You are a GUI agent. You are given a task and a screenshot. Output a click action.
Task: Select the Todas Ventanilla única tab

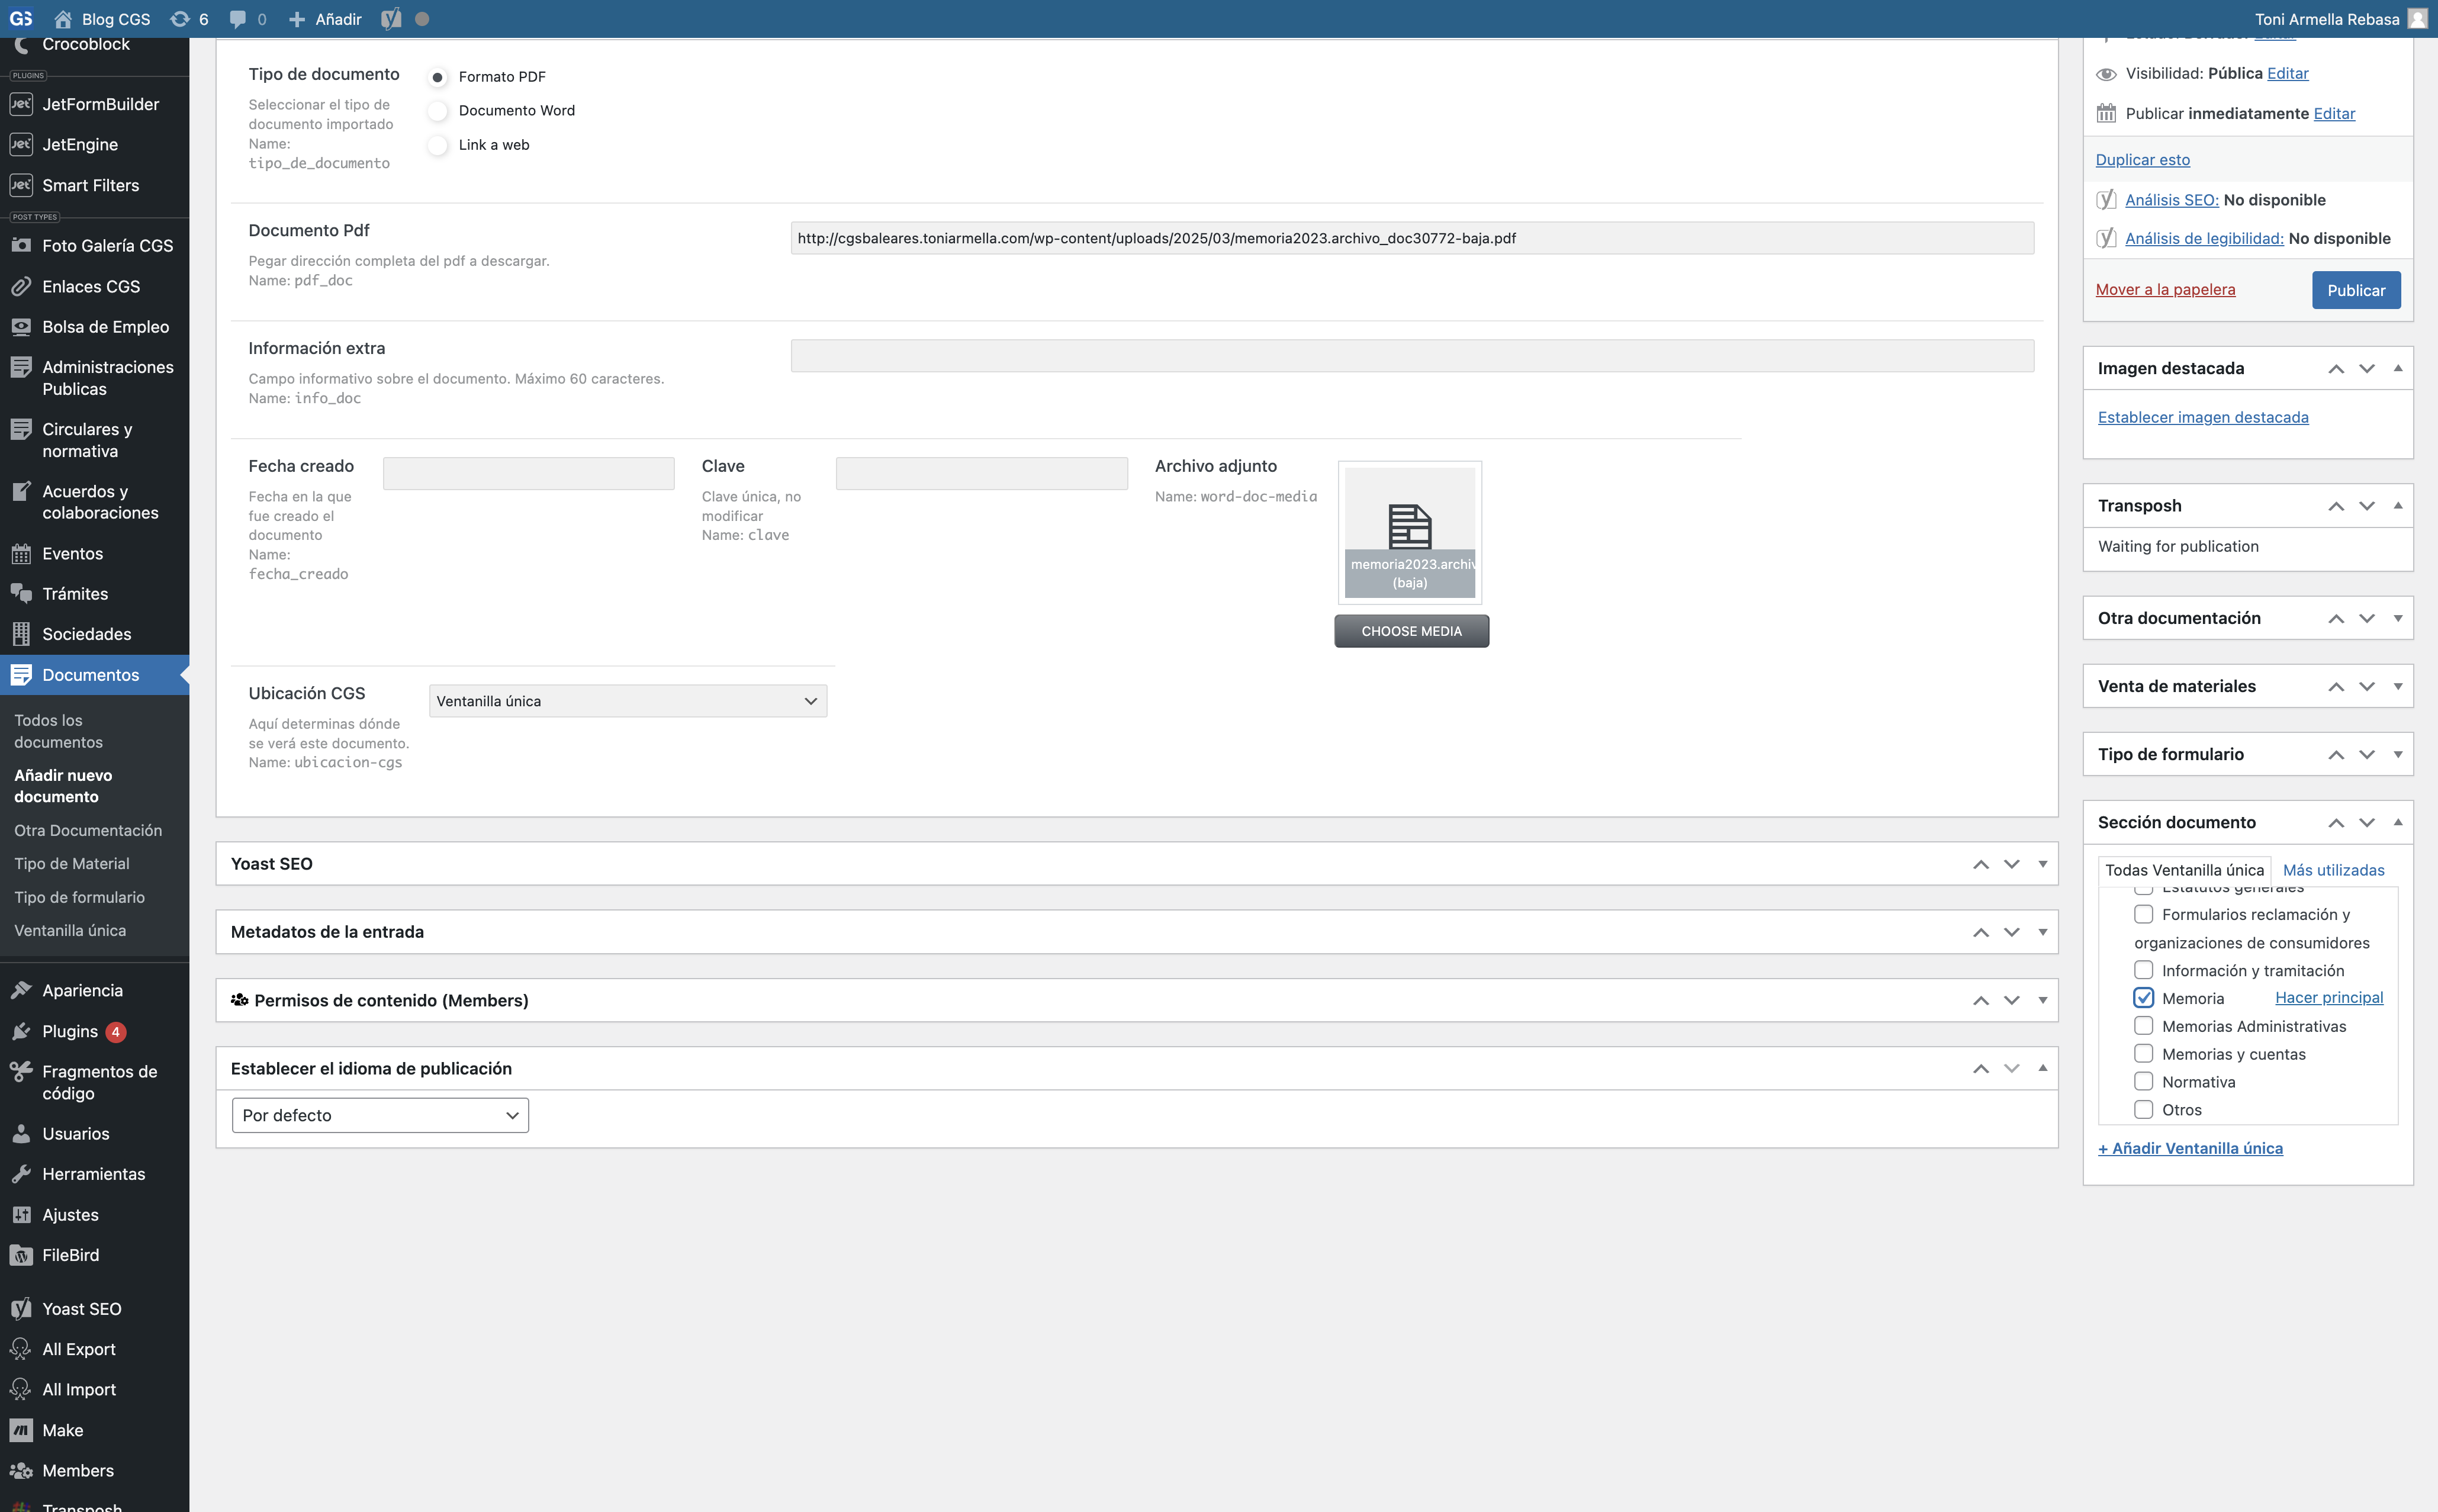(x=2184, y=870)
